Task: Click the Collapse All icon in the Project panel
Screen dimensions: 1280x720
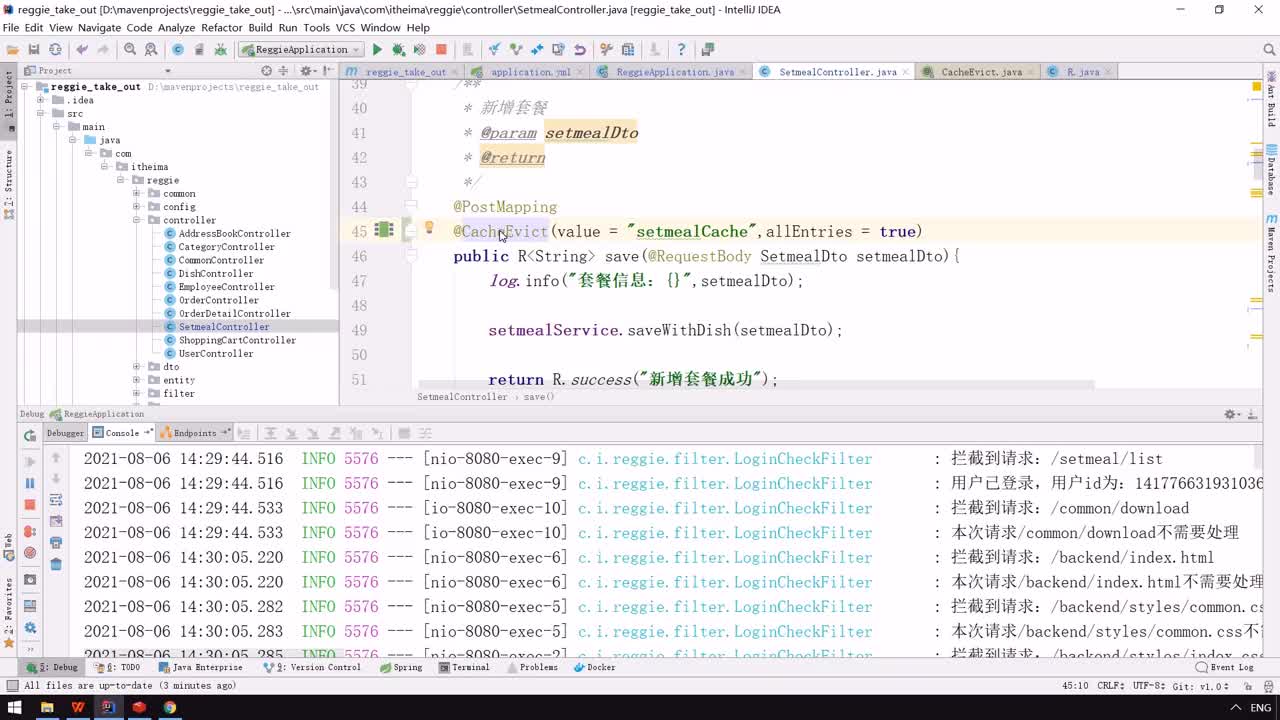Action: tap(285, 71)
